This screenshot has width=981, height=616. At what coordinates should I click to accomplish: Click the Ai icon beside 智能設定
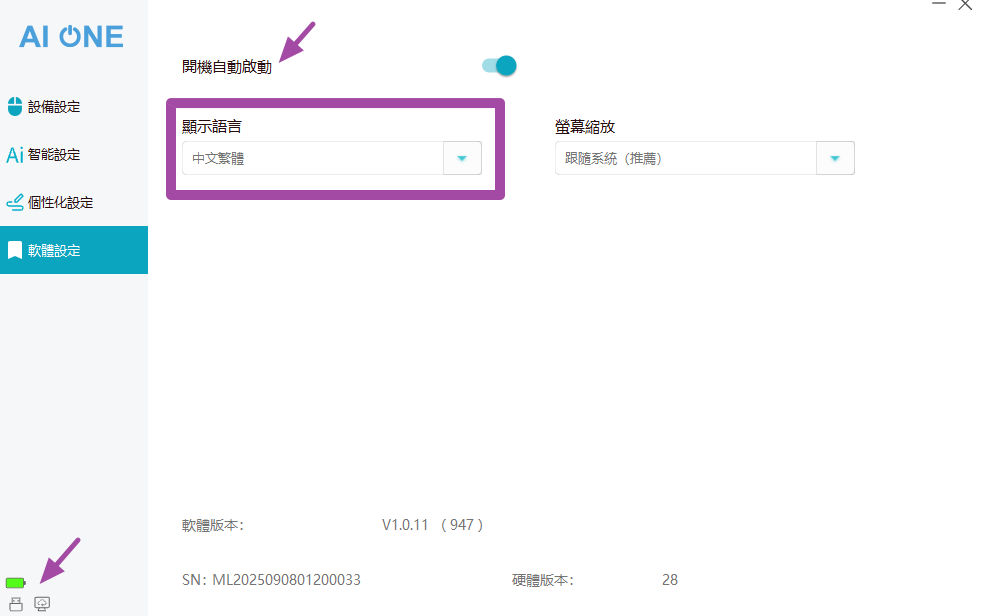pos(15,155)
